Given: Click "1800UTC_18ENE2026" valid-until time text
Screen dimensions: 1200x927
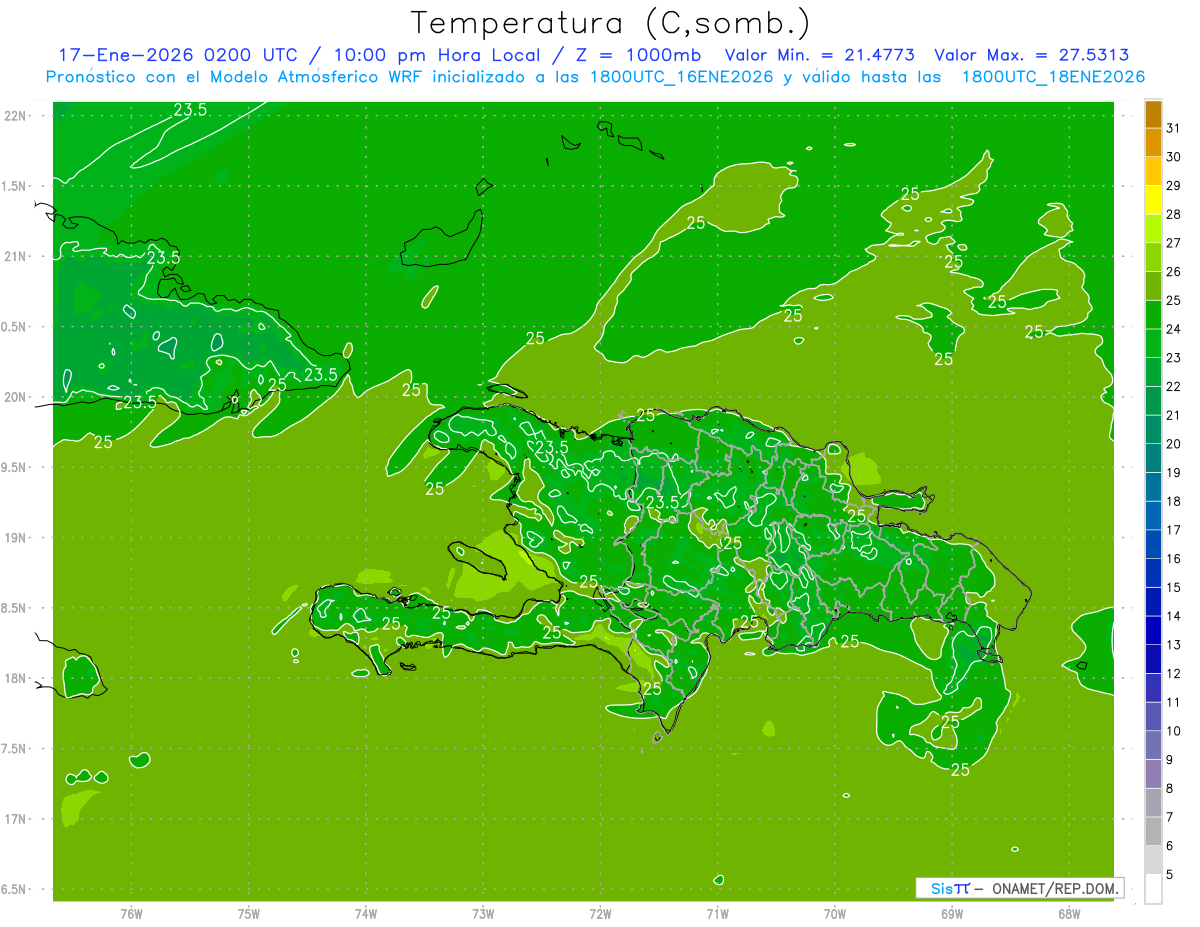Looking at the screenshot, I should click(1053, 77).
